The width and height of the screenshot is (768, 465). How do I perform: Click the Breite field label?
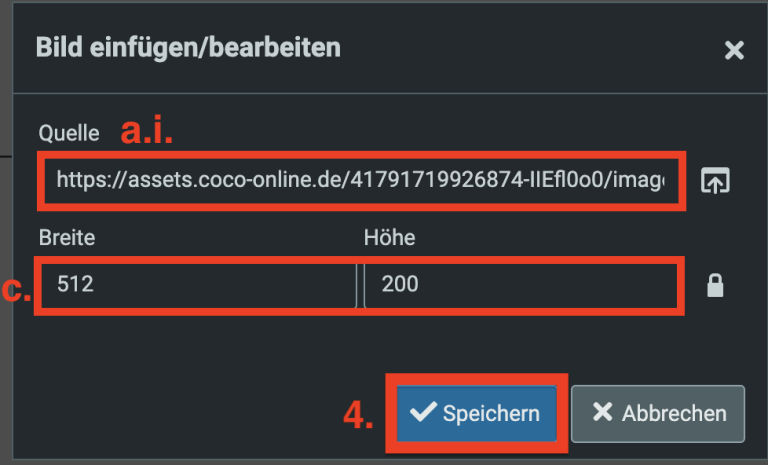pyautogui.click(x=66, y=238)
